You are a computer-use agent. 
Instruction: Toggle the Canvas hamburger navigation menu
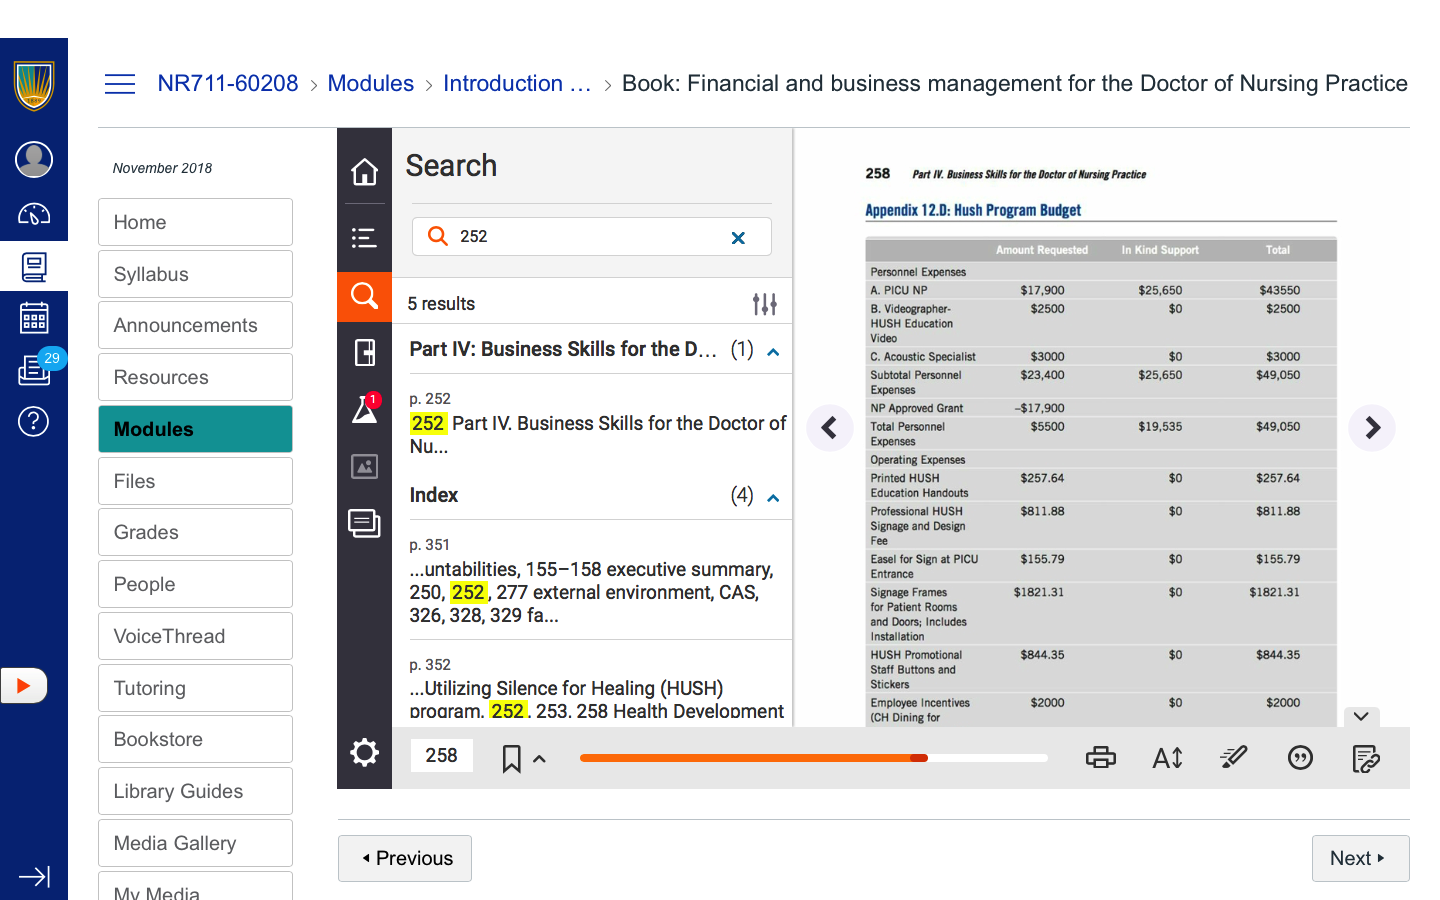tap(120, 84)
